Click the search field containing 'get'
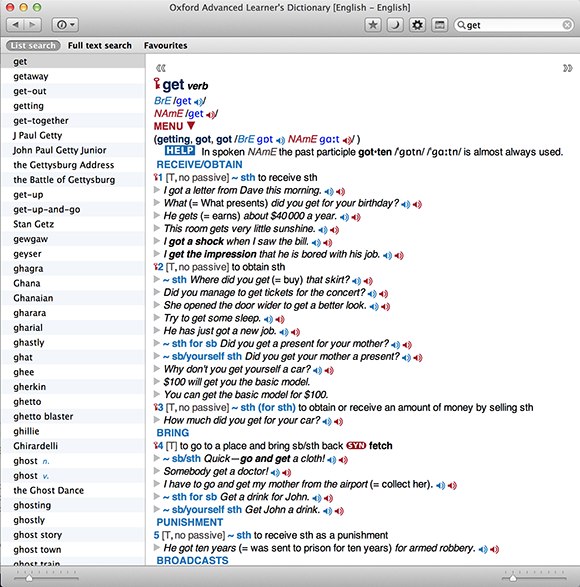 513,25
